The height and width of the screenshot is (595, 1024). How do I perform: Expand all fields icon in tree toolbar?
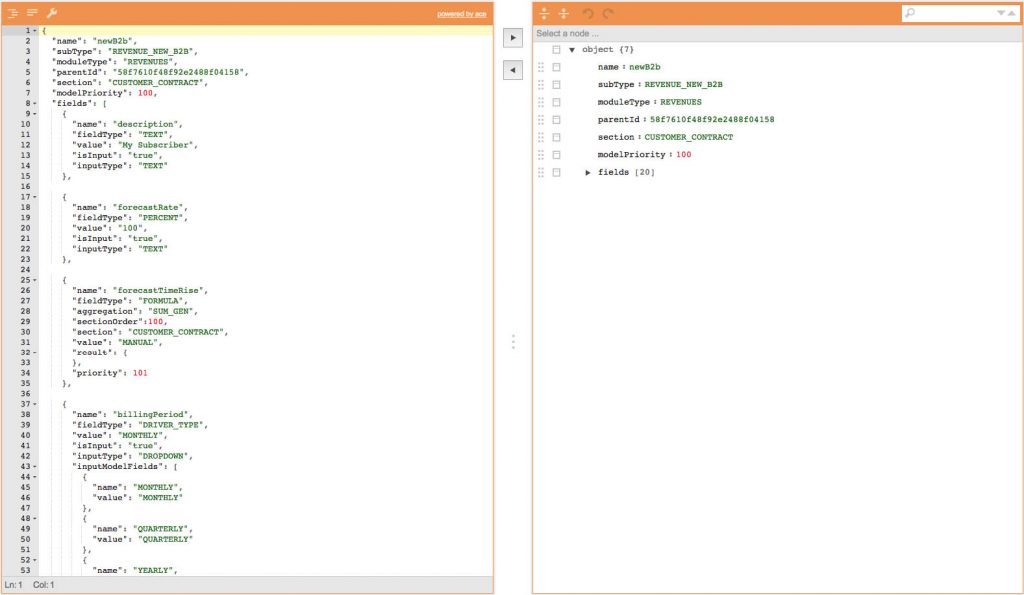[x=544, y=13]
